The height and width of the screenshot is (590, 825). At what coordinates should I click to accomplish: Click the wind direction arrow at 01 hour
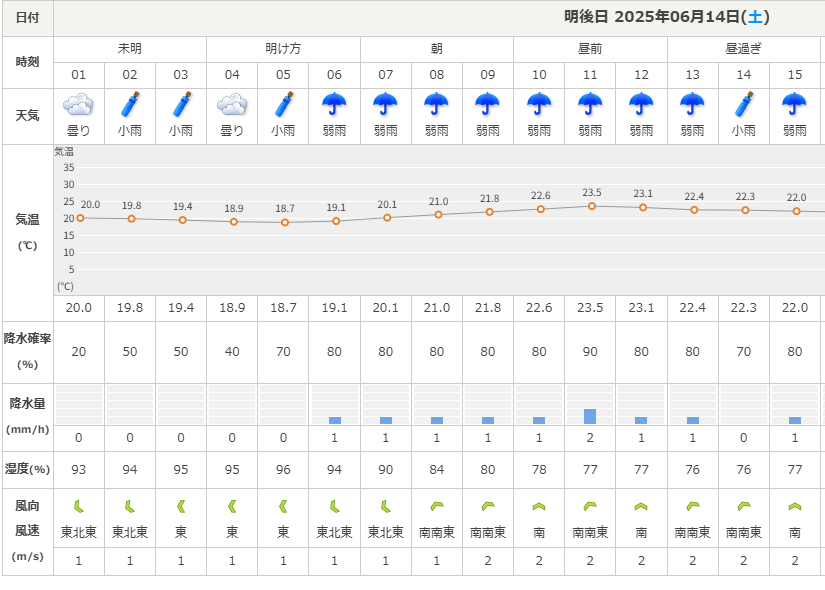point(79,507)
